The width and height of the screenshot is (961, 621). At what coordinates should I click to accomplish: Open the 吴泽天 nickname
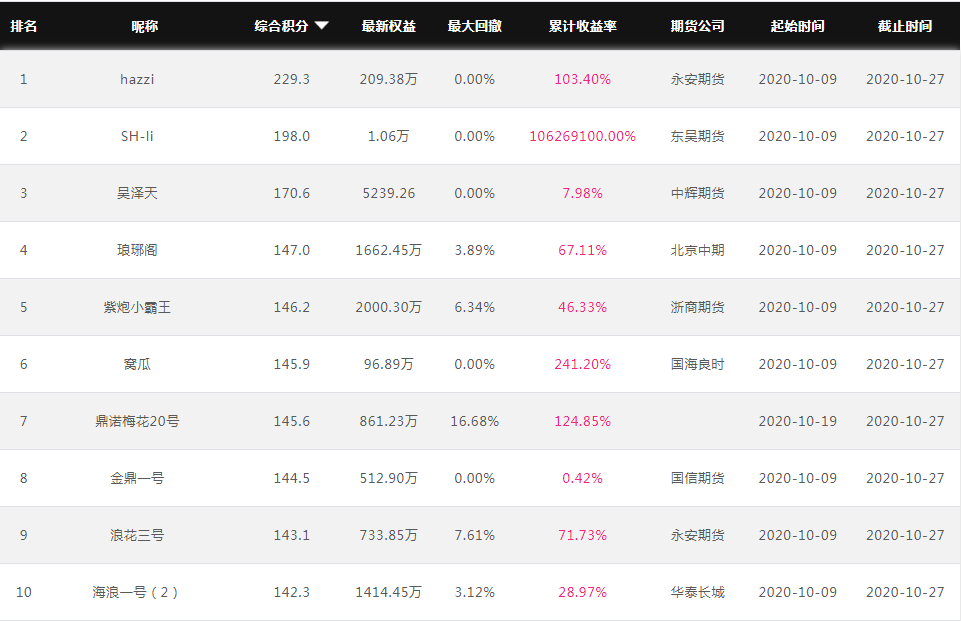pyautogui.click(x=137, y=193)
